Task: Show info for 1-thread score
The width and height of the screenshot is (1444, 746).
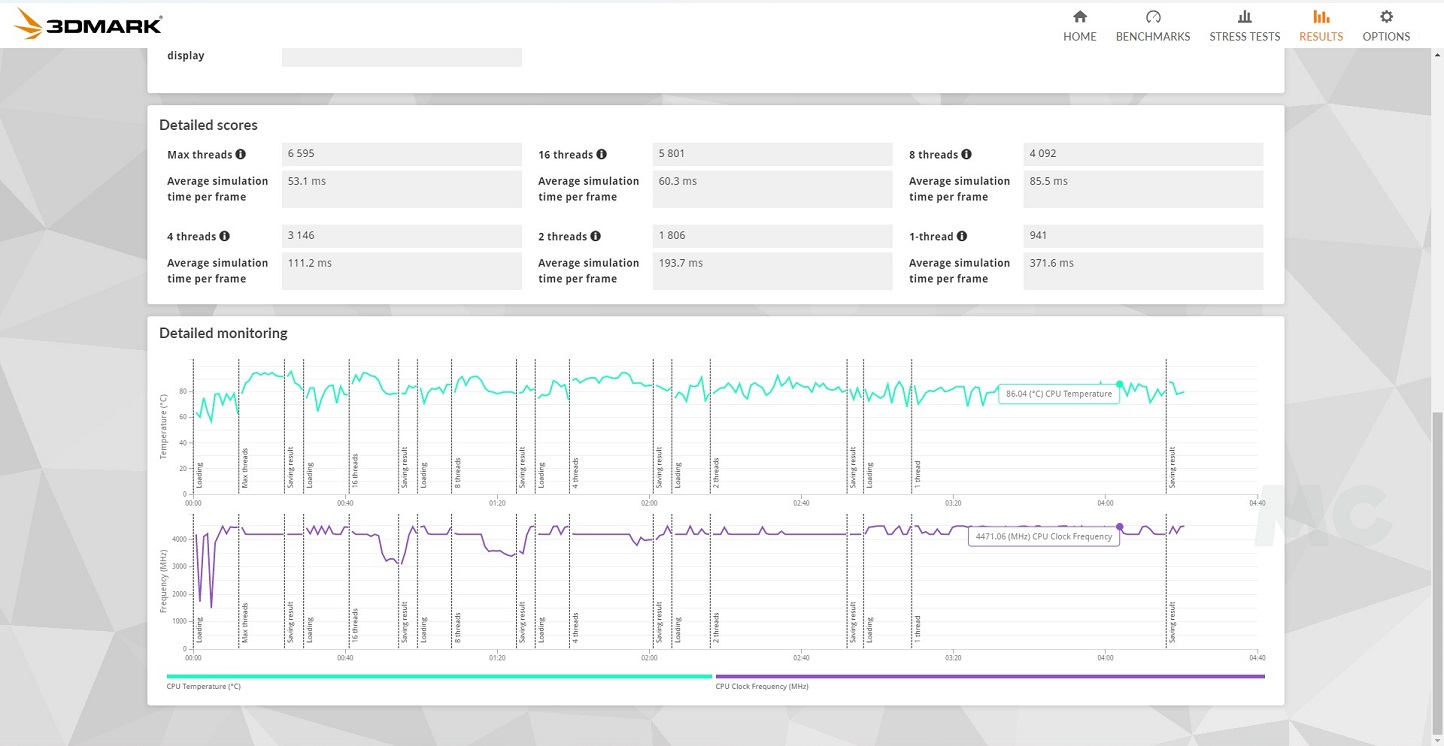Action: point(962,237)
